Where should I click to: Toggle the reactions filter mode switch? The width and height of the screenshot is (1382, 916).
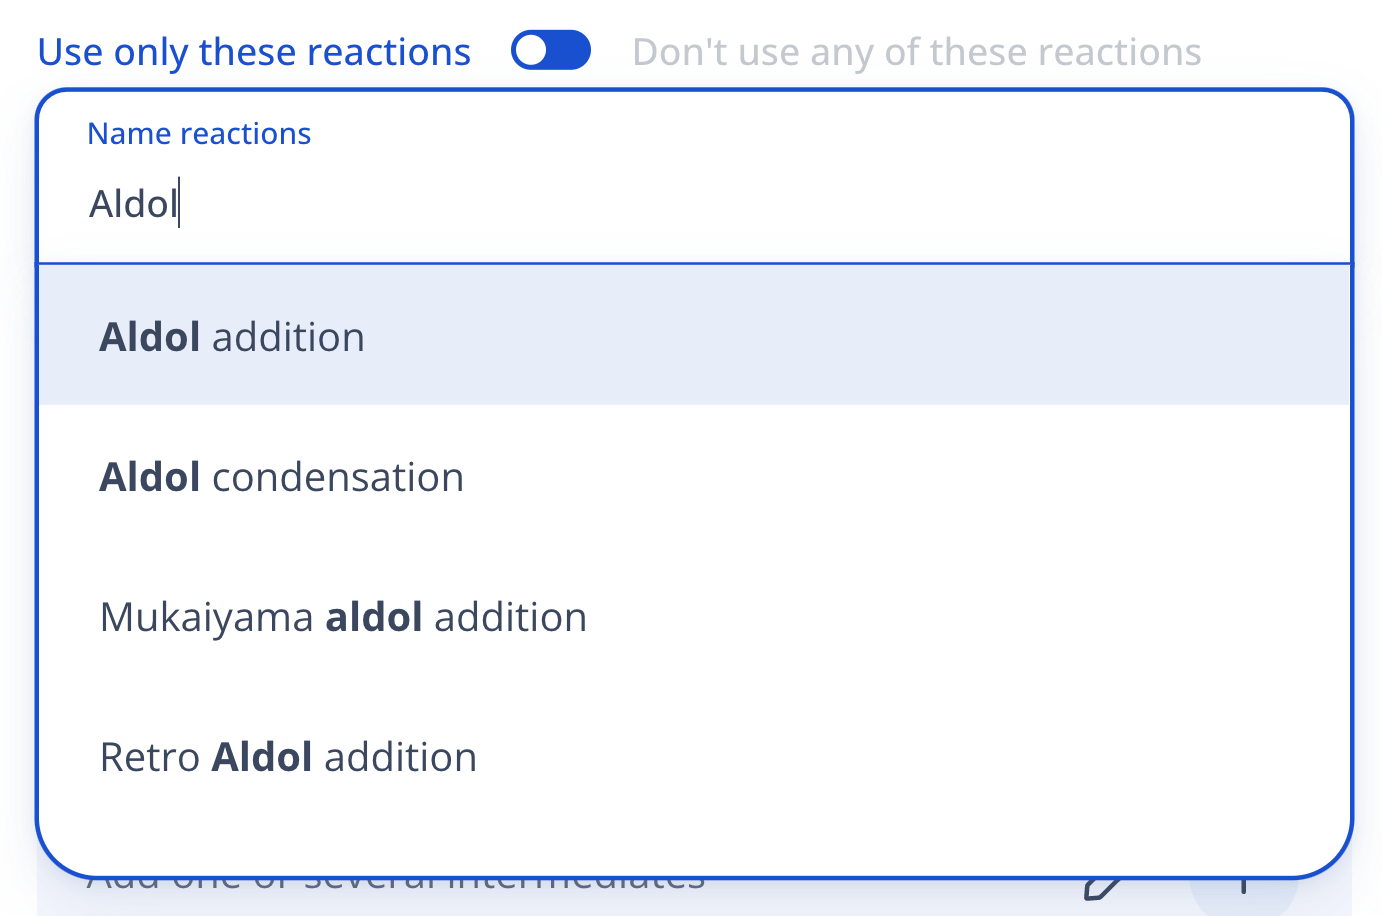(x=550, y=51)
